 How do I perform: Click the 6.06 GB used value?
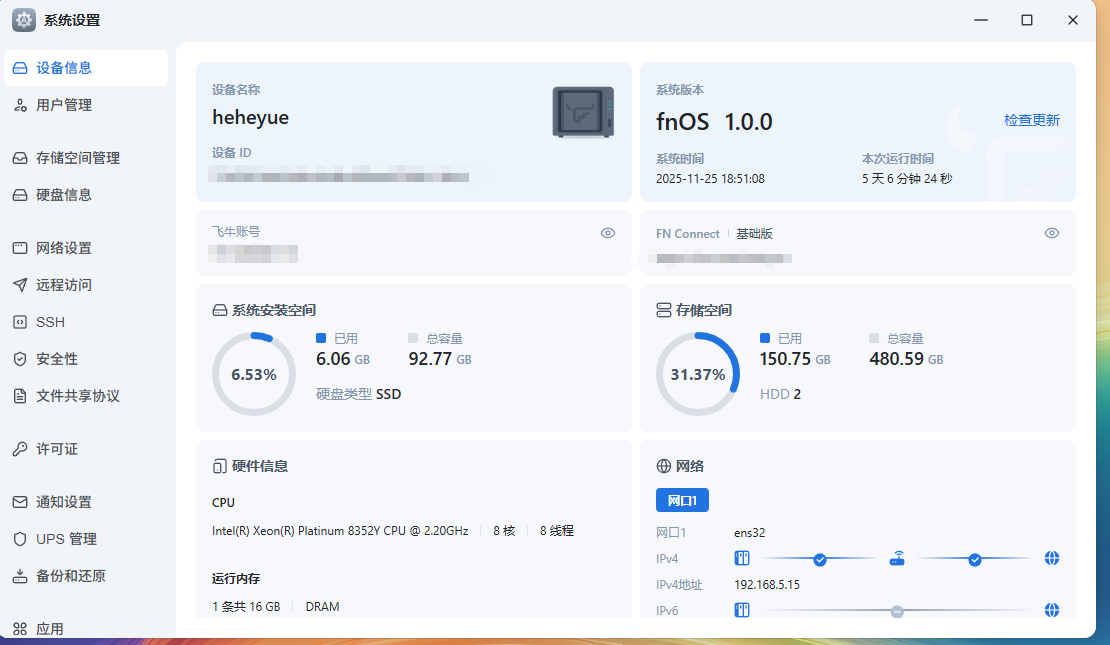(x=343, y=359)
